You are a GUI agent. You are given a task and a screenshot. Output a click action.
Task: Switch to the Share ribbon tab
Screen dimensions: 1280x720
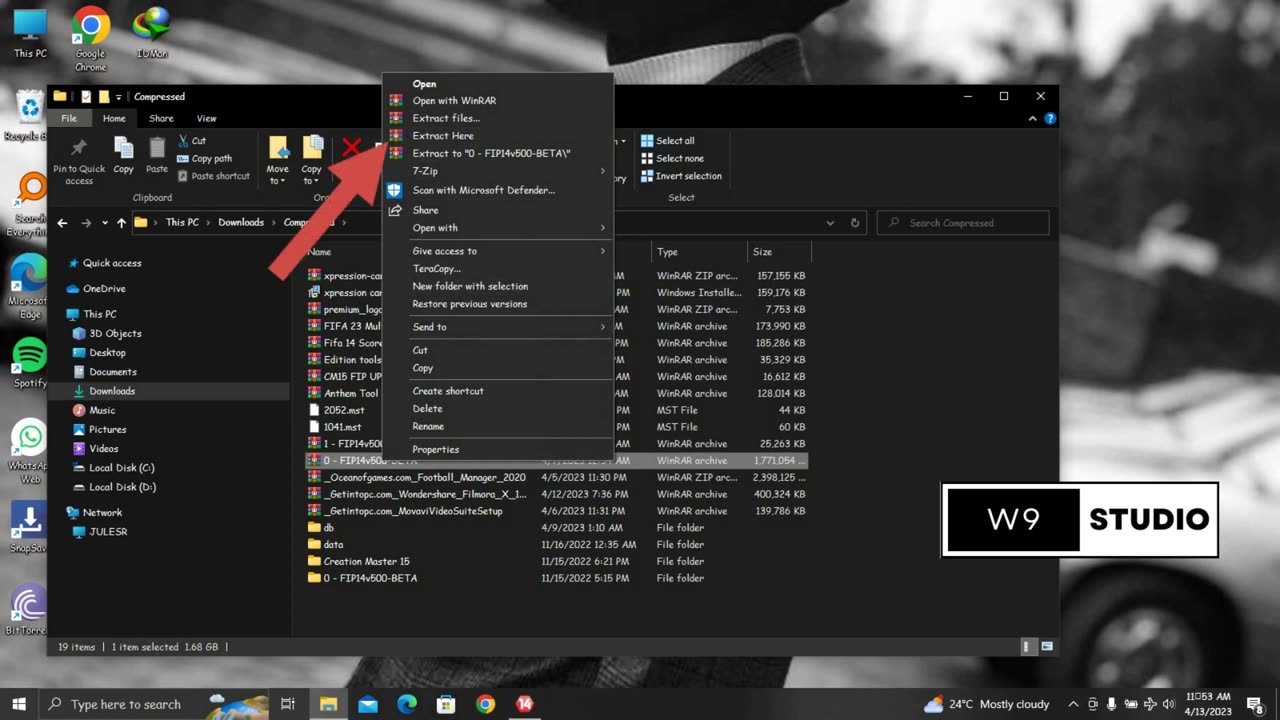click(161, 118)
